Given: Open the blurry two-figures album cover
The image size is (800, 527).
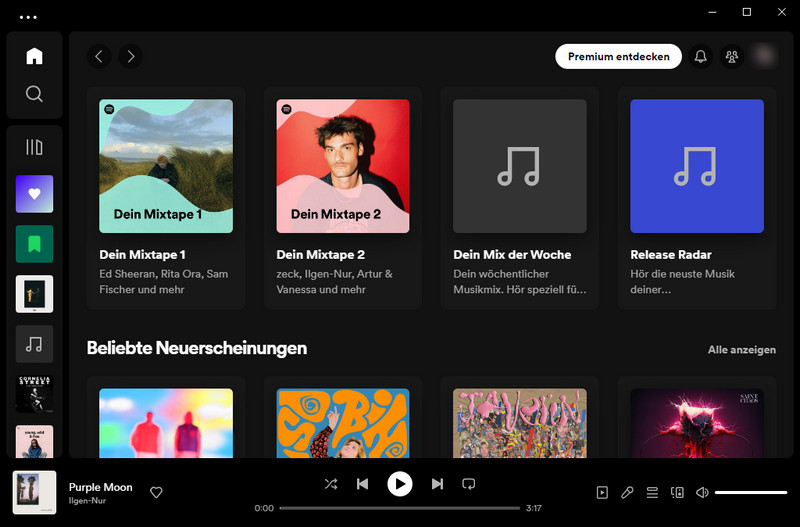Looking at the screenshot, I should pyautogui.click(x=166, y=423).
